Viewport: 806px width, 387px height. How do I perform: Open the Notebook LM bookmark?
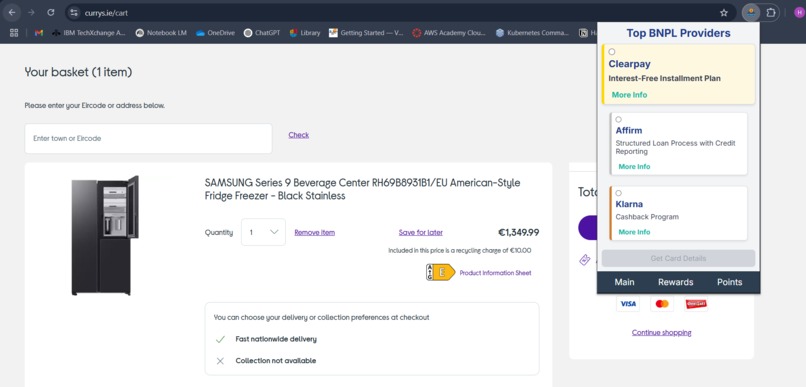point(161,33)
